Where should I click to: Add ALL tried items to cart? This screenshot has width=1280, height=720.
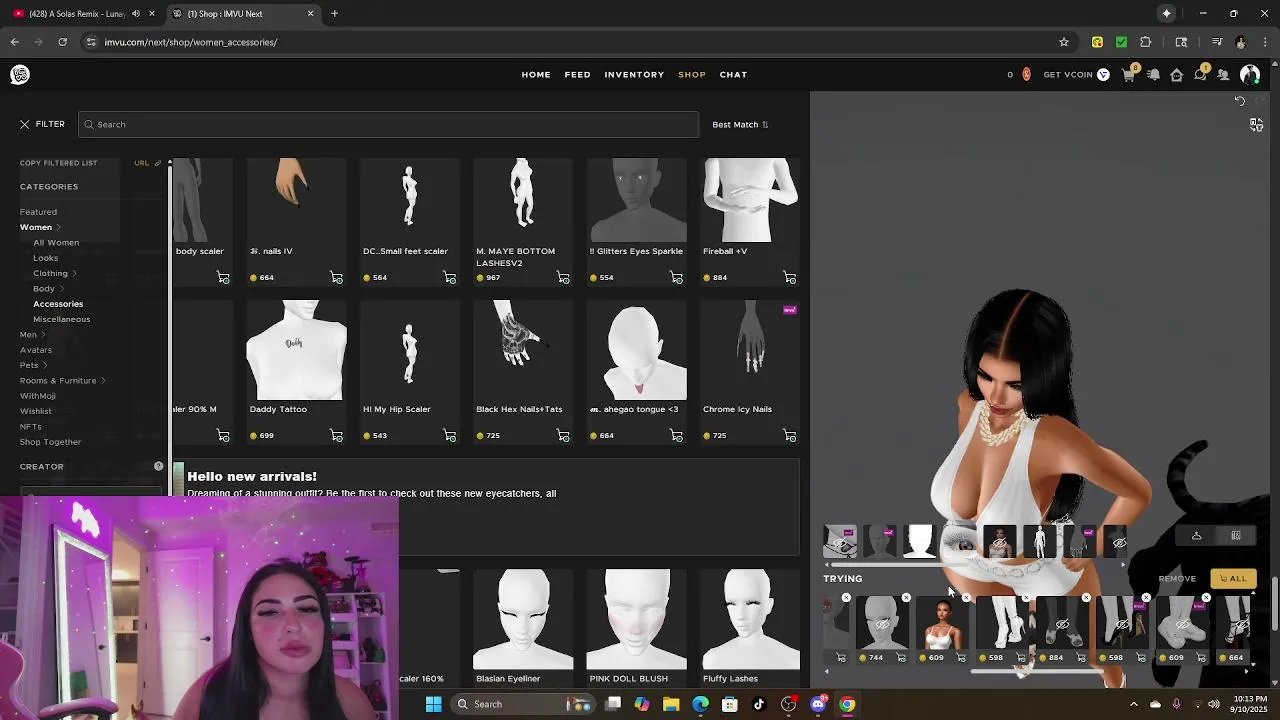[x=1233, y=579]
